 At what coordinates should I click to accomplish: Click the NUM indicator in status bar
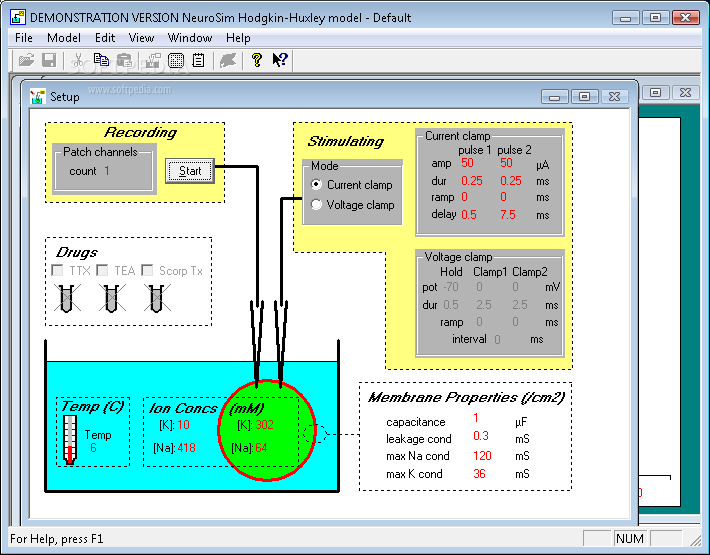(x=629, y=539)
